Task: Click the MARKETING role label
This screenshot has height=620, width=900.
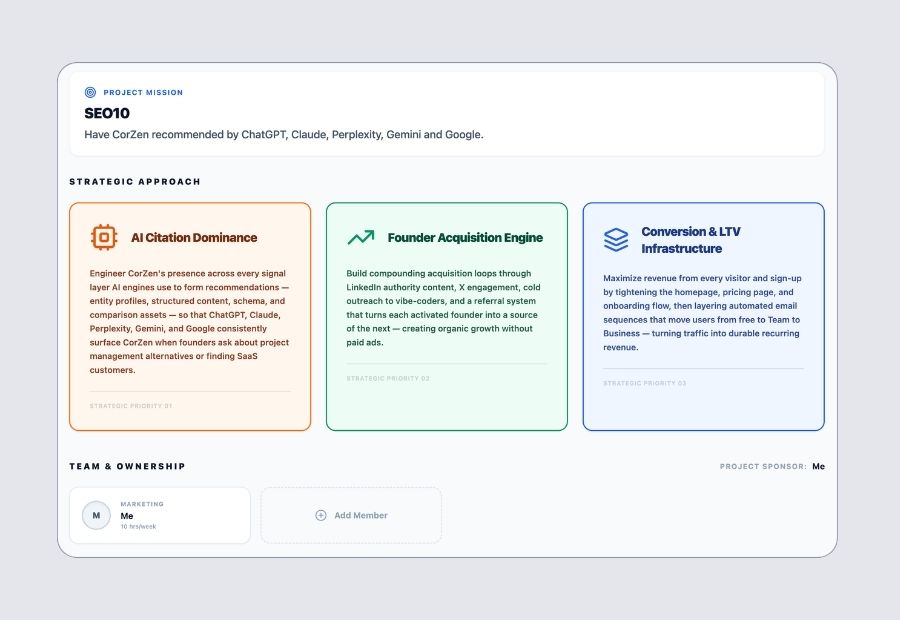Action: (142, 504)
